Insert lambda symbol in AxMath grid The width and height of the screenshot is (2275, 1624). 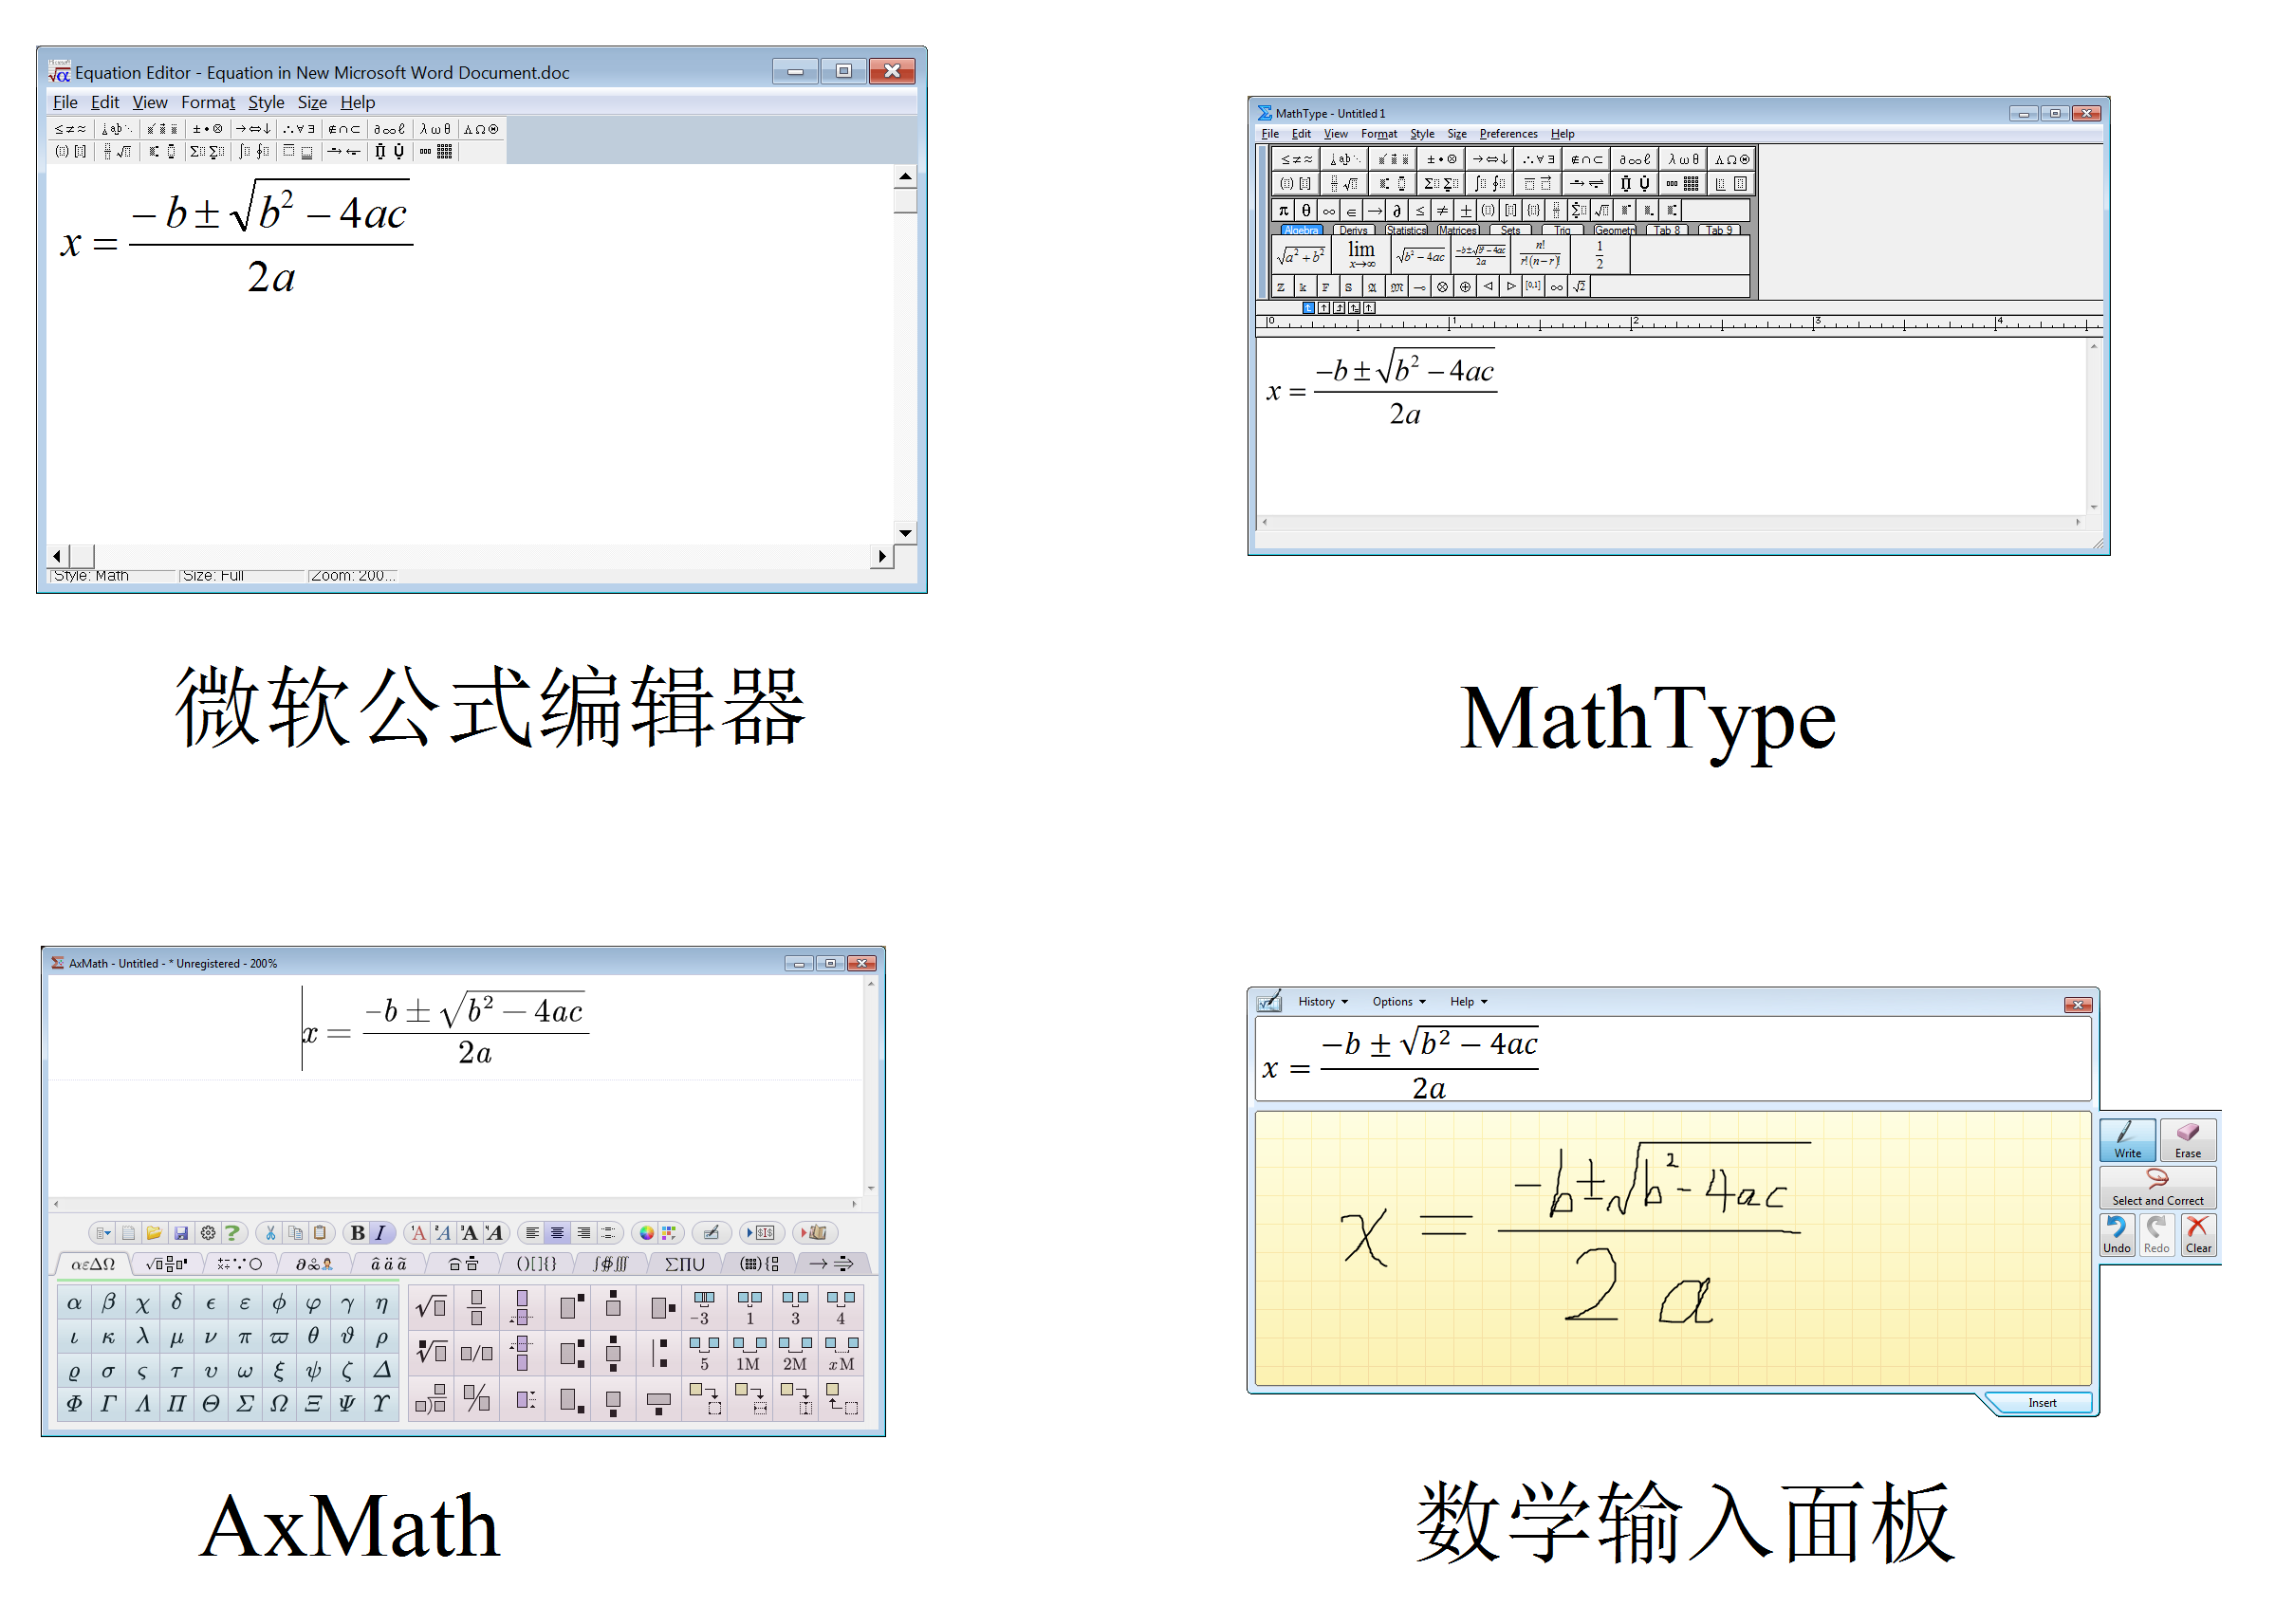pos(143,1336)
